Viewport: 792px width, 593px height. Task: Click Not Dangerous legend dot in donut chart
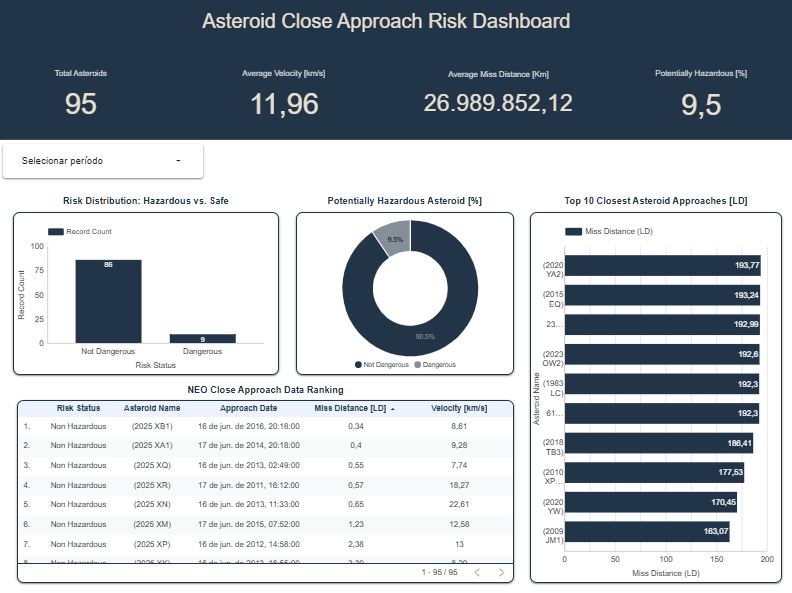point(359,365)
